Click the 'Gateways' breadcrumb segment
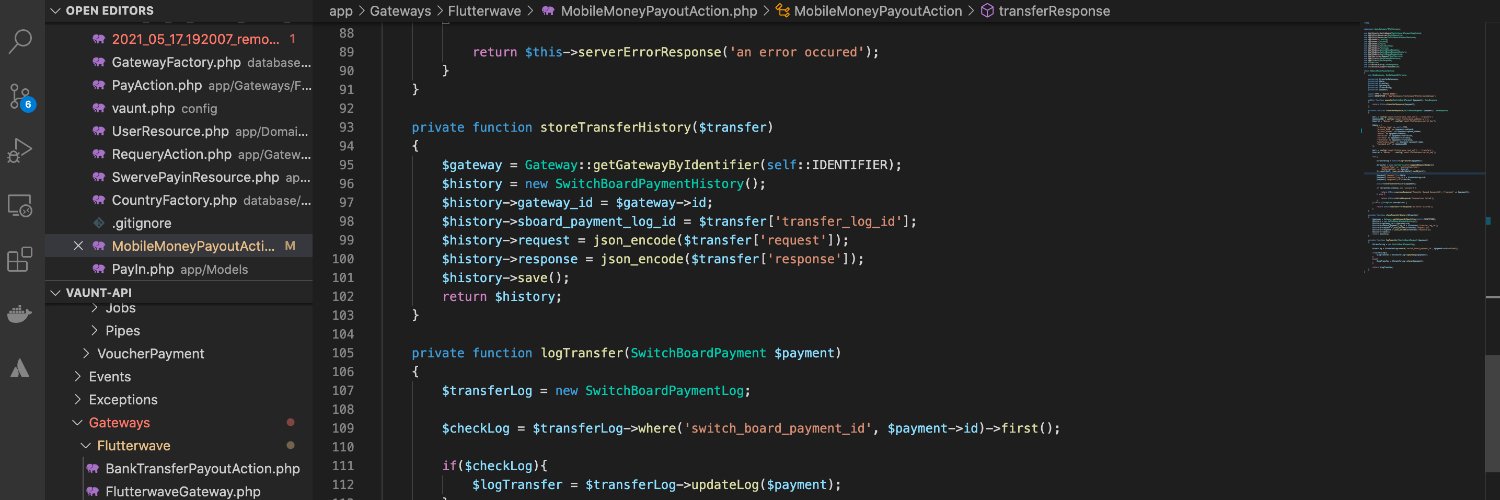The image size is (1500, 500). [400, 11]
